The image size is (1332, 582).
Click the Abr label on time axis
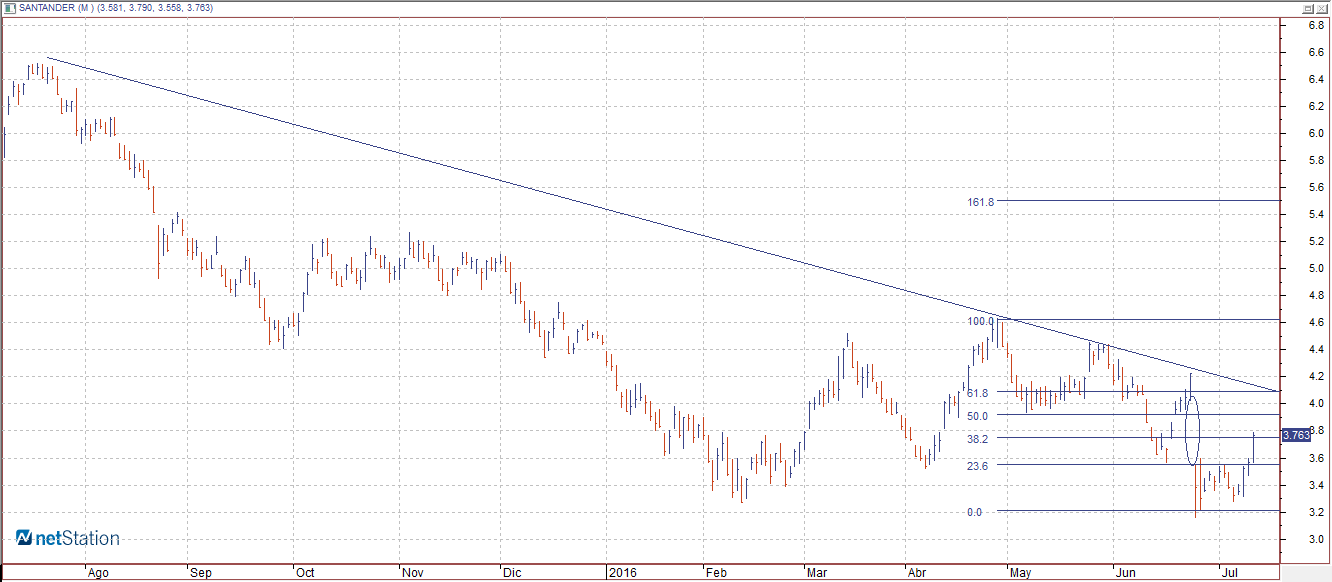pos(916,574)
